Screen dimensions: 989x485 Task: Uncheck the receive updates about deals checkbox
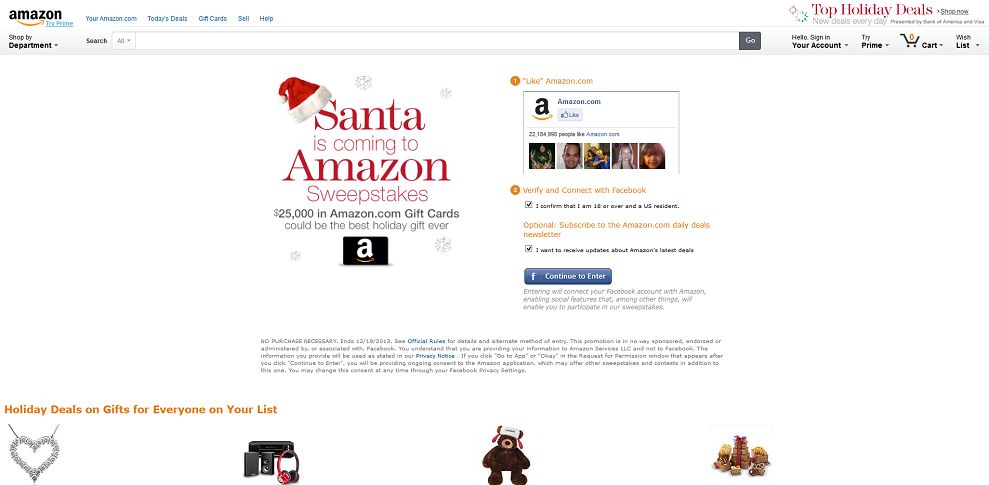[x=529, y=249]
